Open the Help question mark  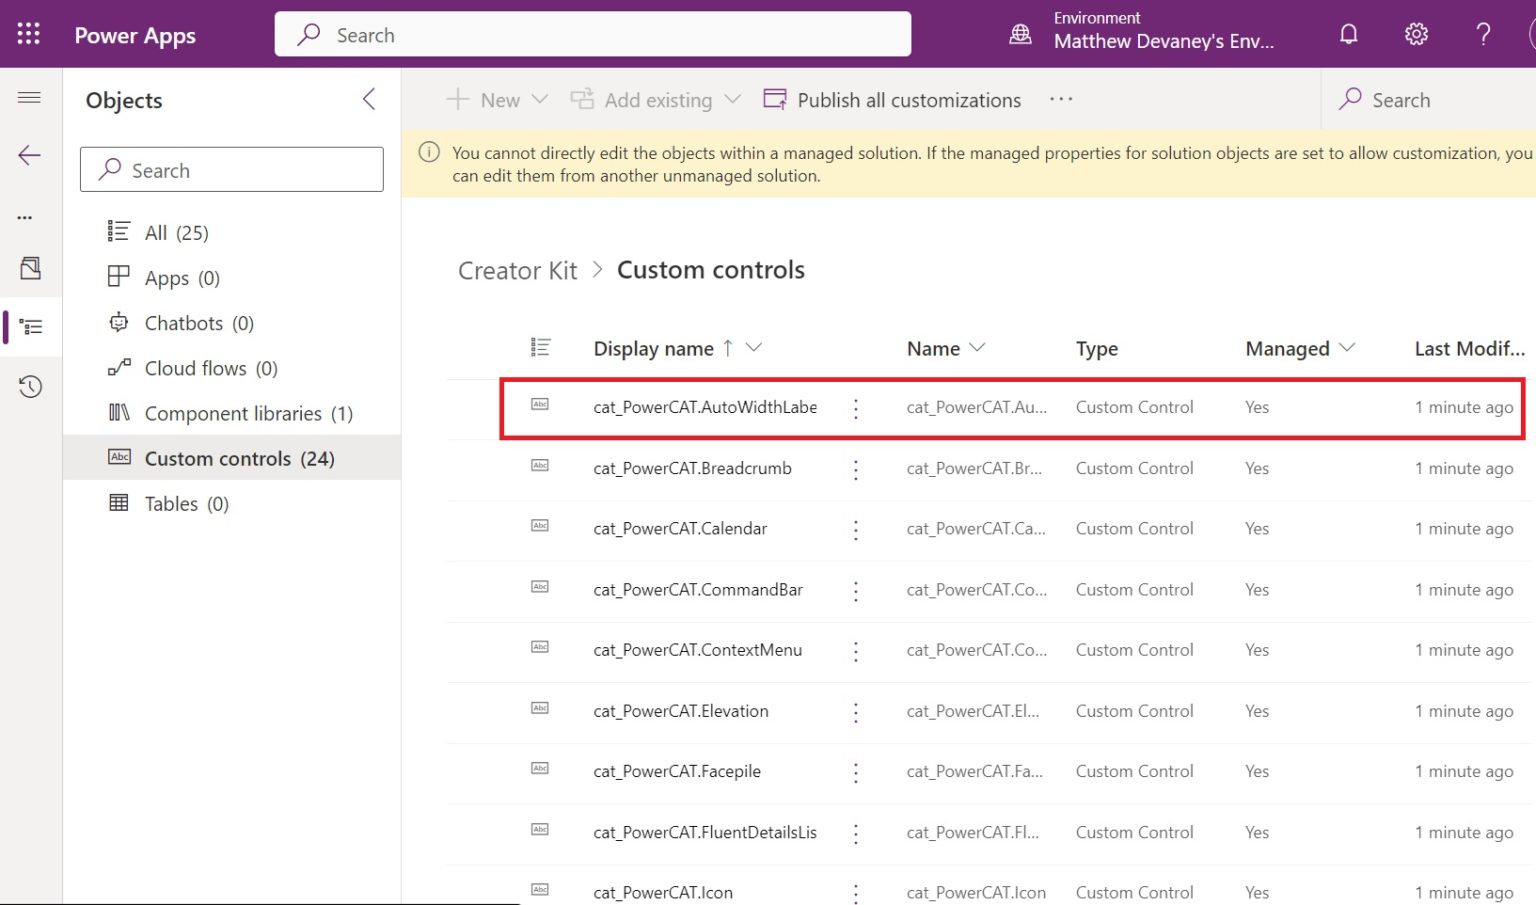pos(1483,33)
